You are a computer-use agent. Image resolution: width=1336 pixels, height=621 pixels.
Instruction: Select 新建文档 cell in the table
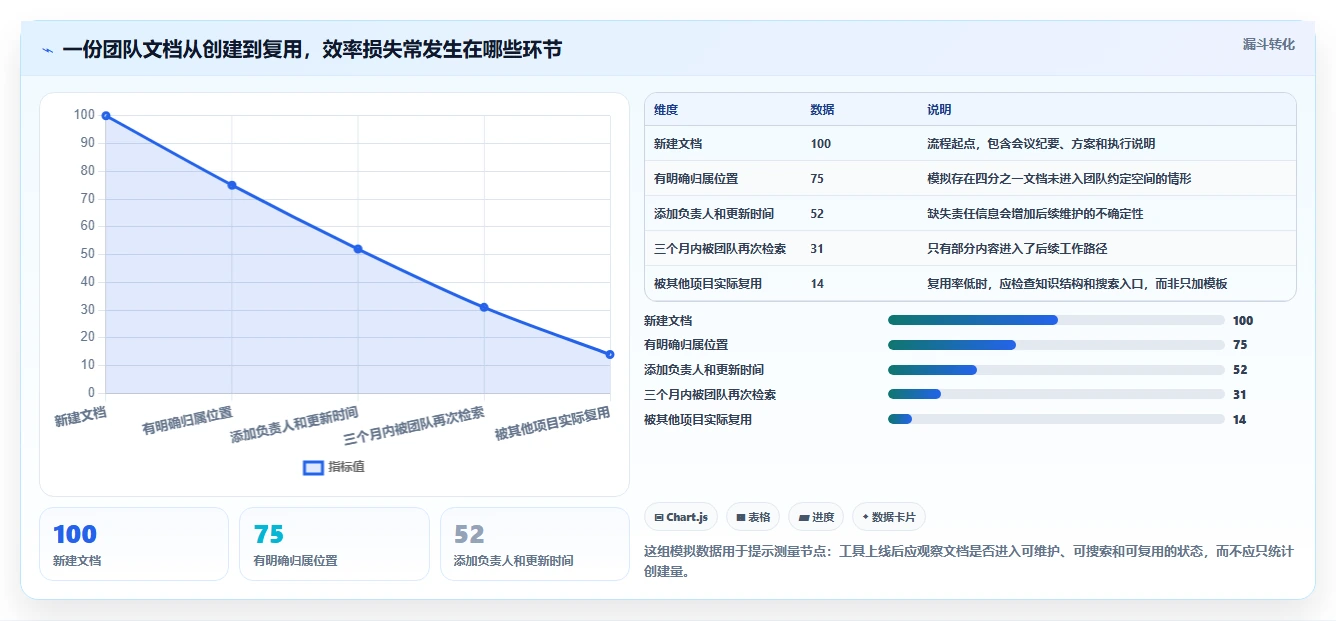click(x=678, y=144)
